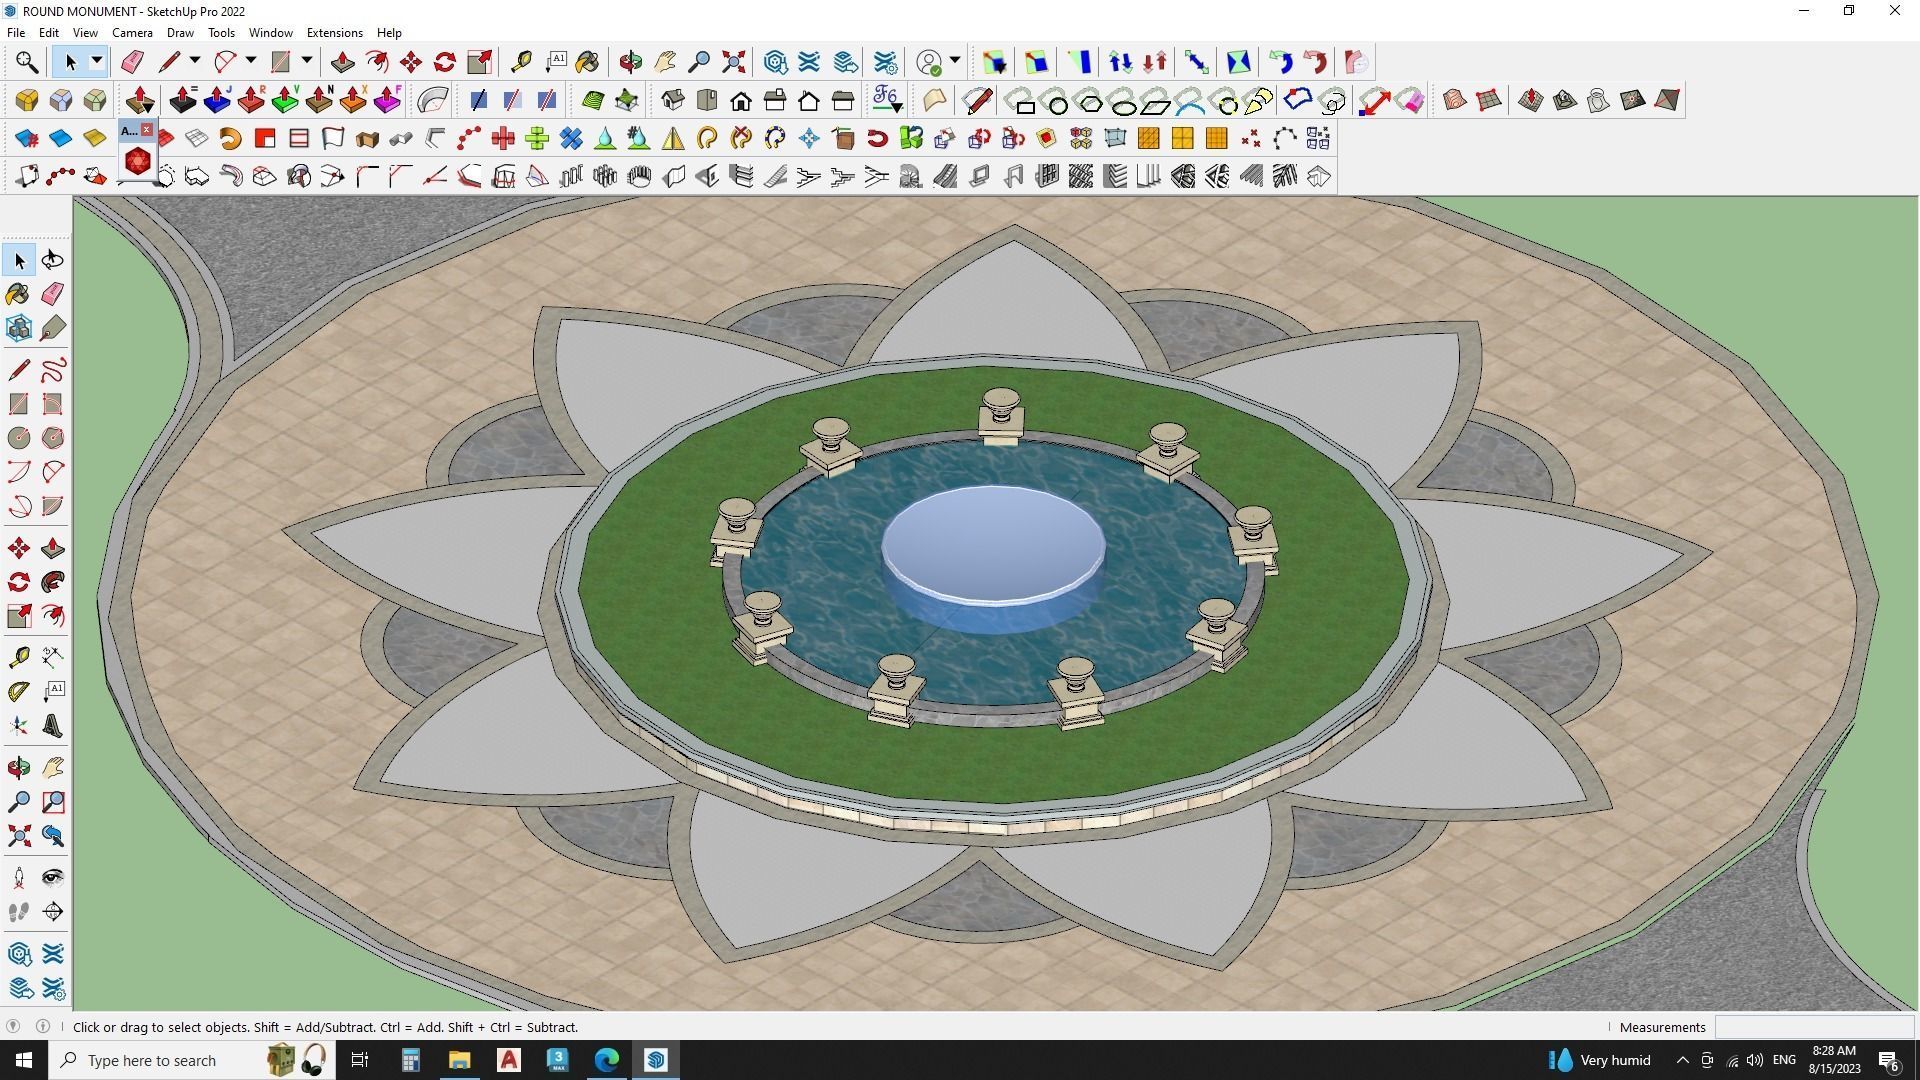Viewport: 1920px width, 1080px height.
Task: Activate the Orbit tool in top toolbar
Action: click(630, 62)
